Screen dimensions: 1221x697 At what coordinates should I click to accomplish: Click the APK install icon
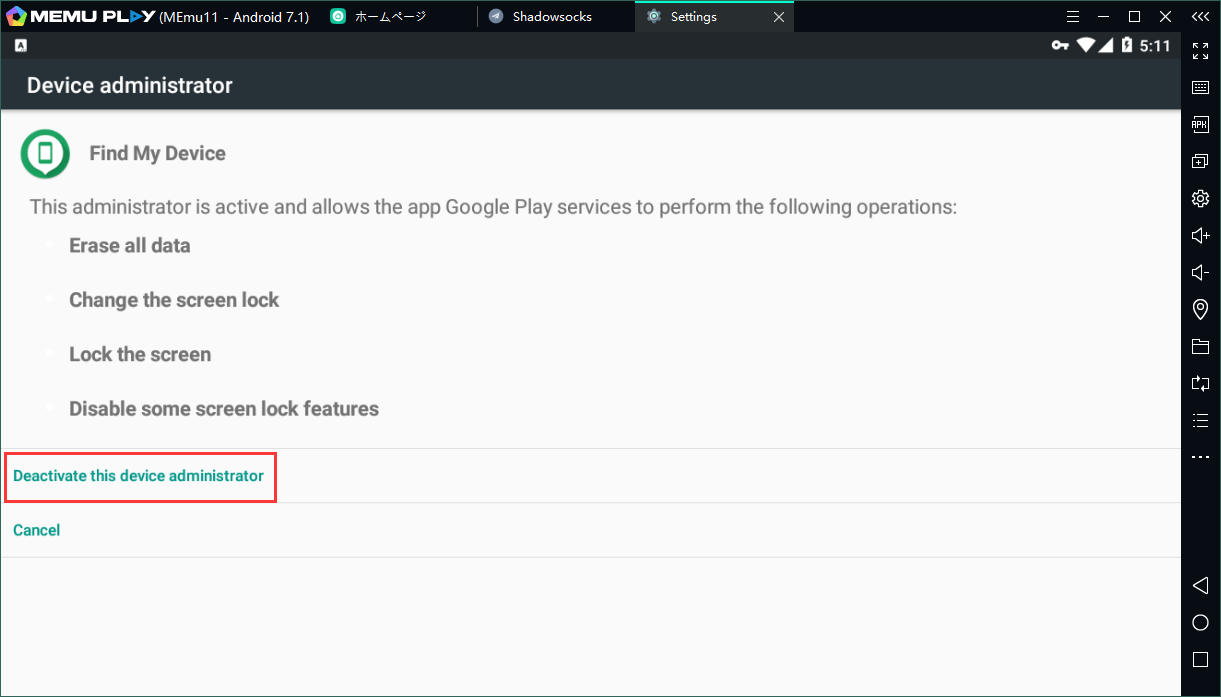[x=1200, y=125]
